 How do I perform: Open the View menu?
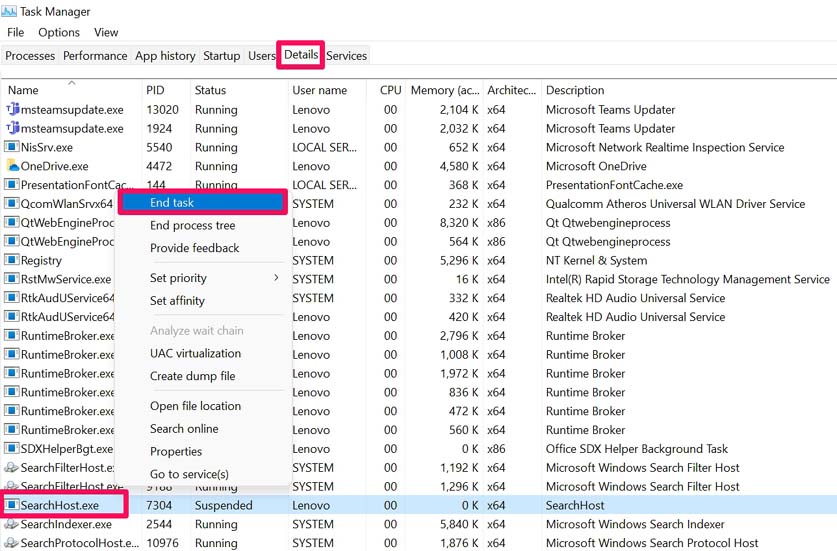(x=106, y=32)
